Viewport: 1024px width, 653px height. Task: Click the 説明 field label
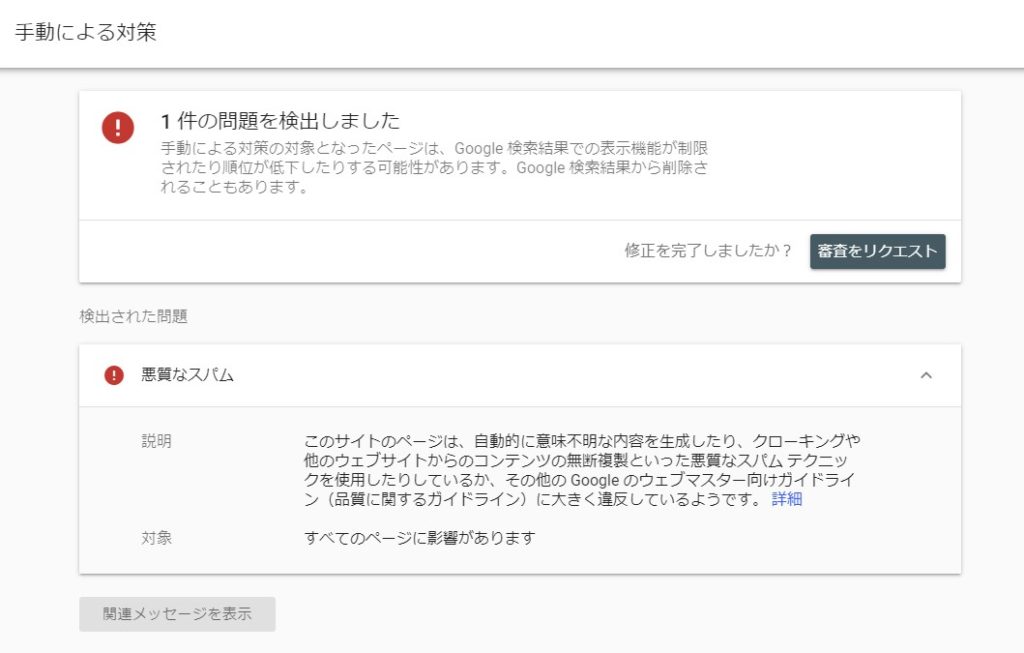(x=157, y=441)
